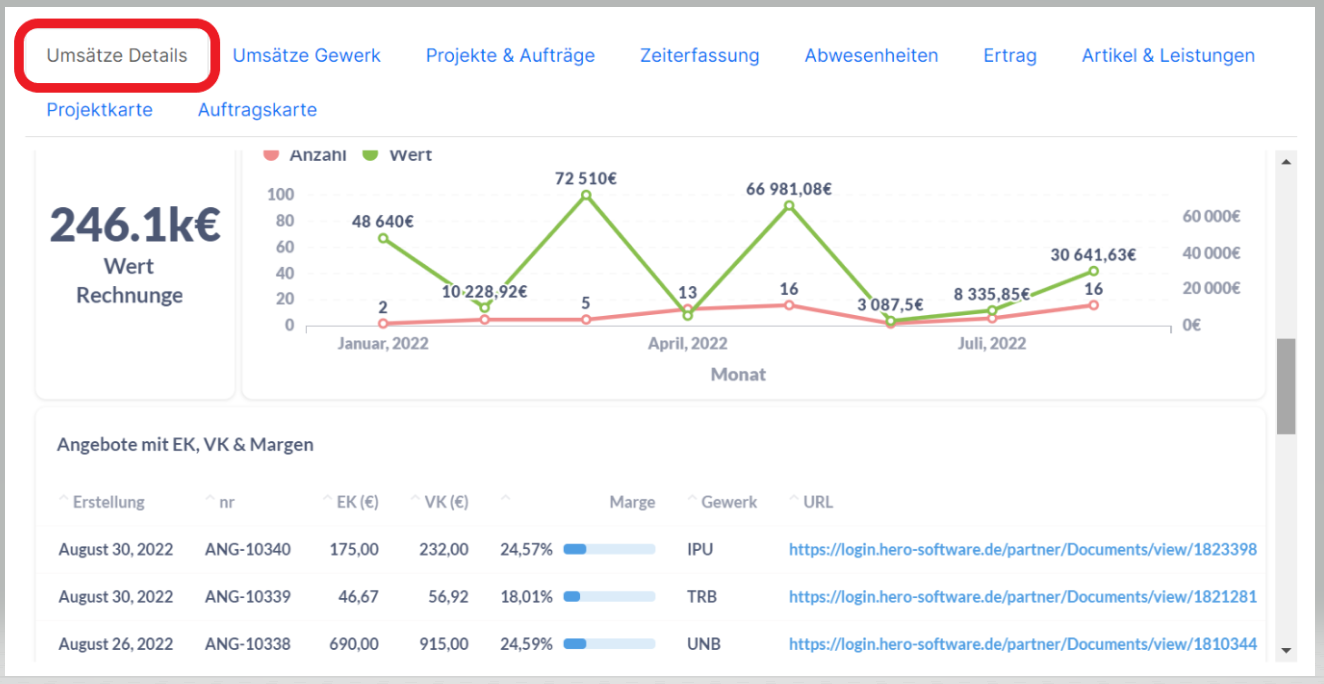Click the April, 2022 axis label

[x=688, y=344]
